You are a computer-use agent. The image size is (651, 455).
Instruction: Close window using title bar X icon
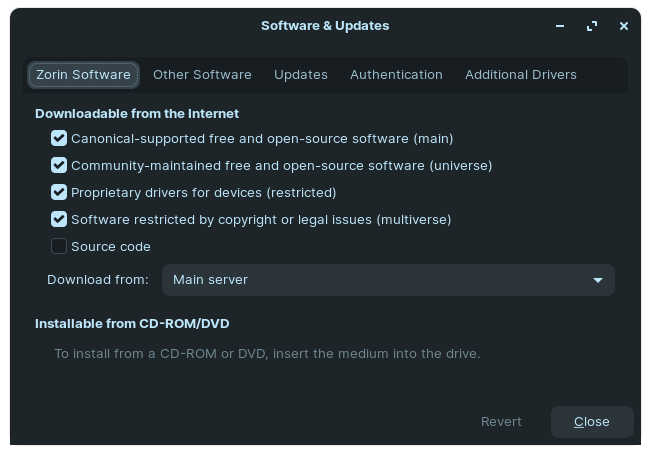coord(624,26)
